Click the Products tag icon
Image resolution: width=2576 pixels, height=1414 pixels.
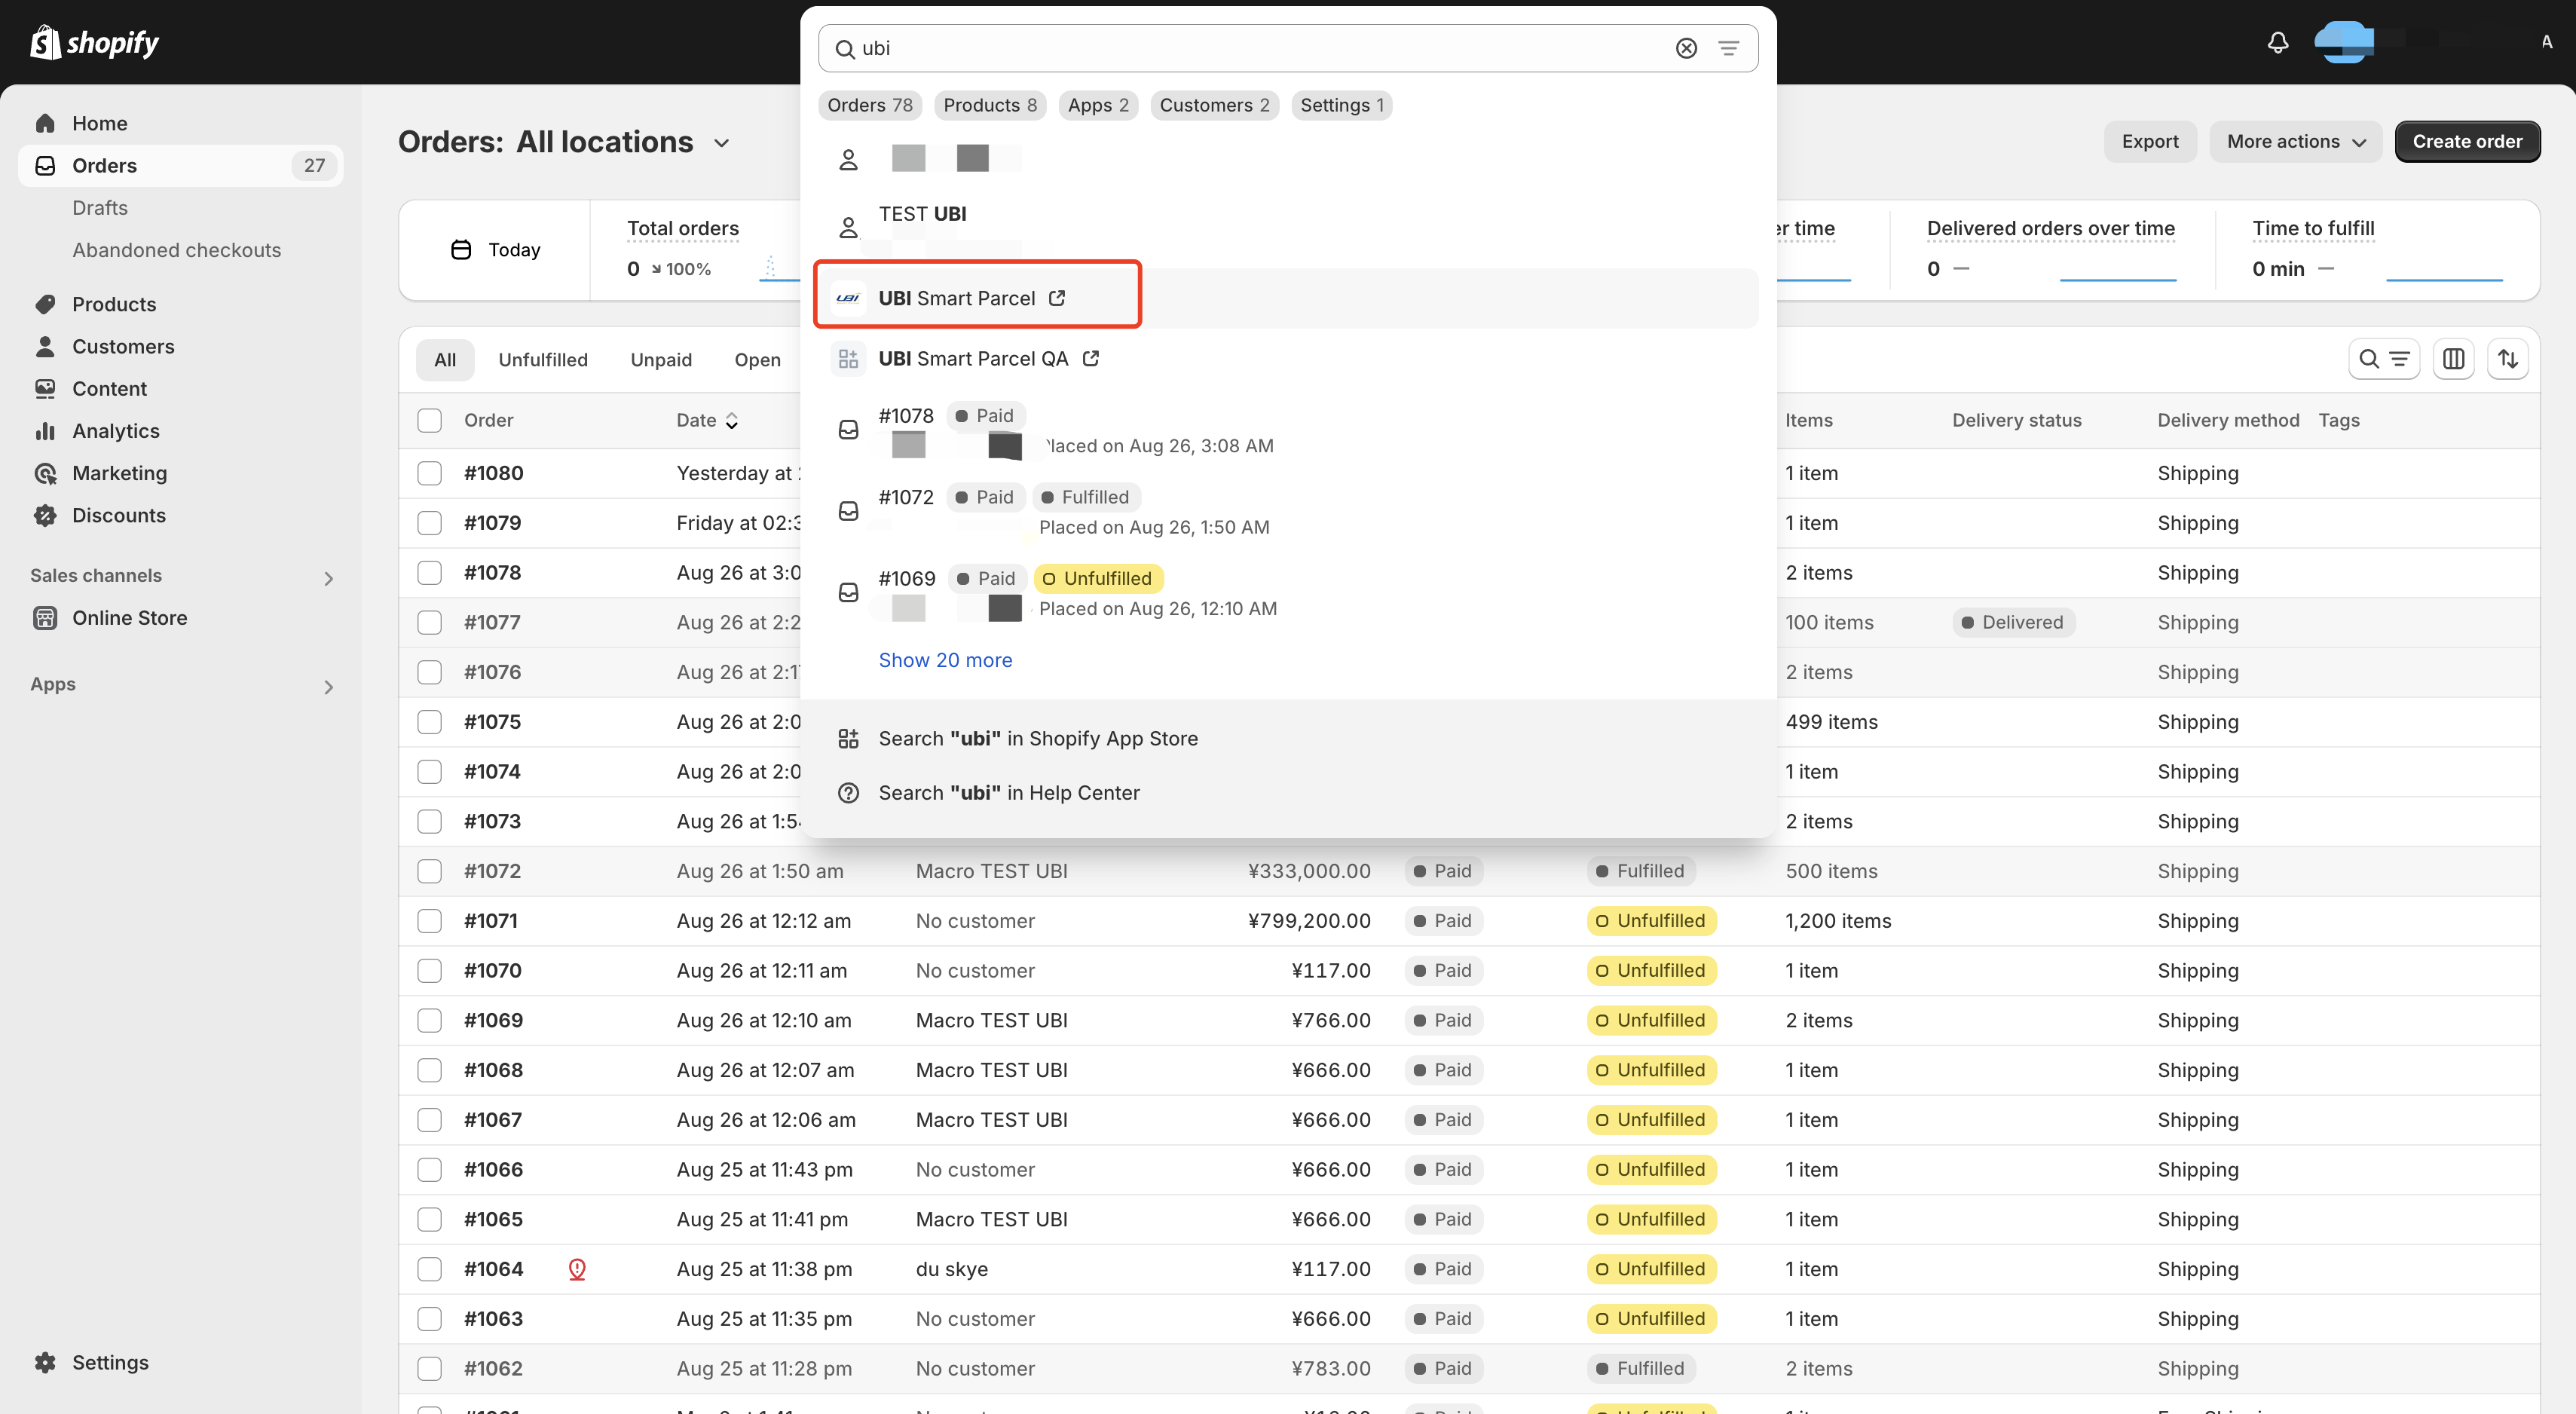[x=45, y=304]
